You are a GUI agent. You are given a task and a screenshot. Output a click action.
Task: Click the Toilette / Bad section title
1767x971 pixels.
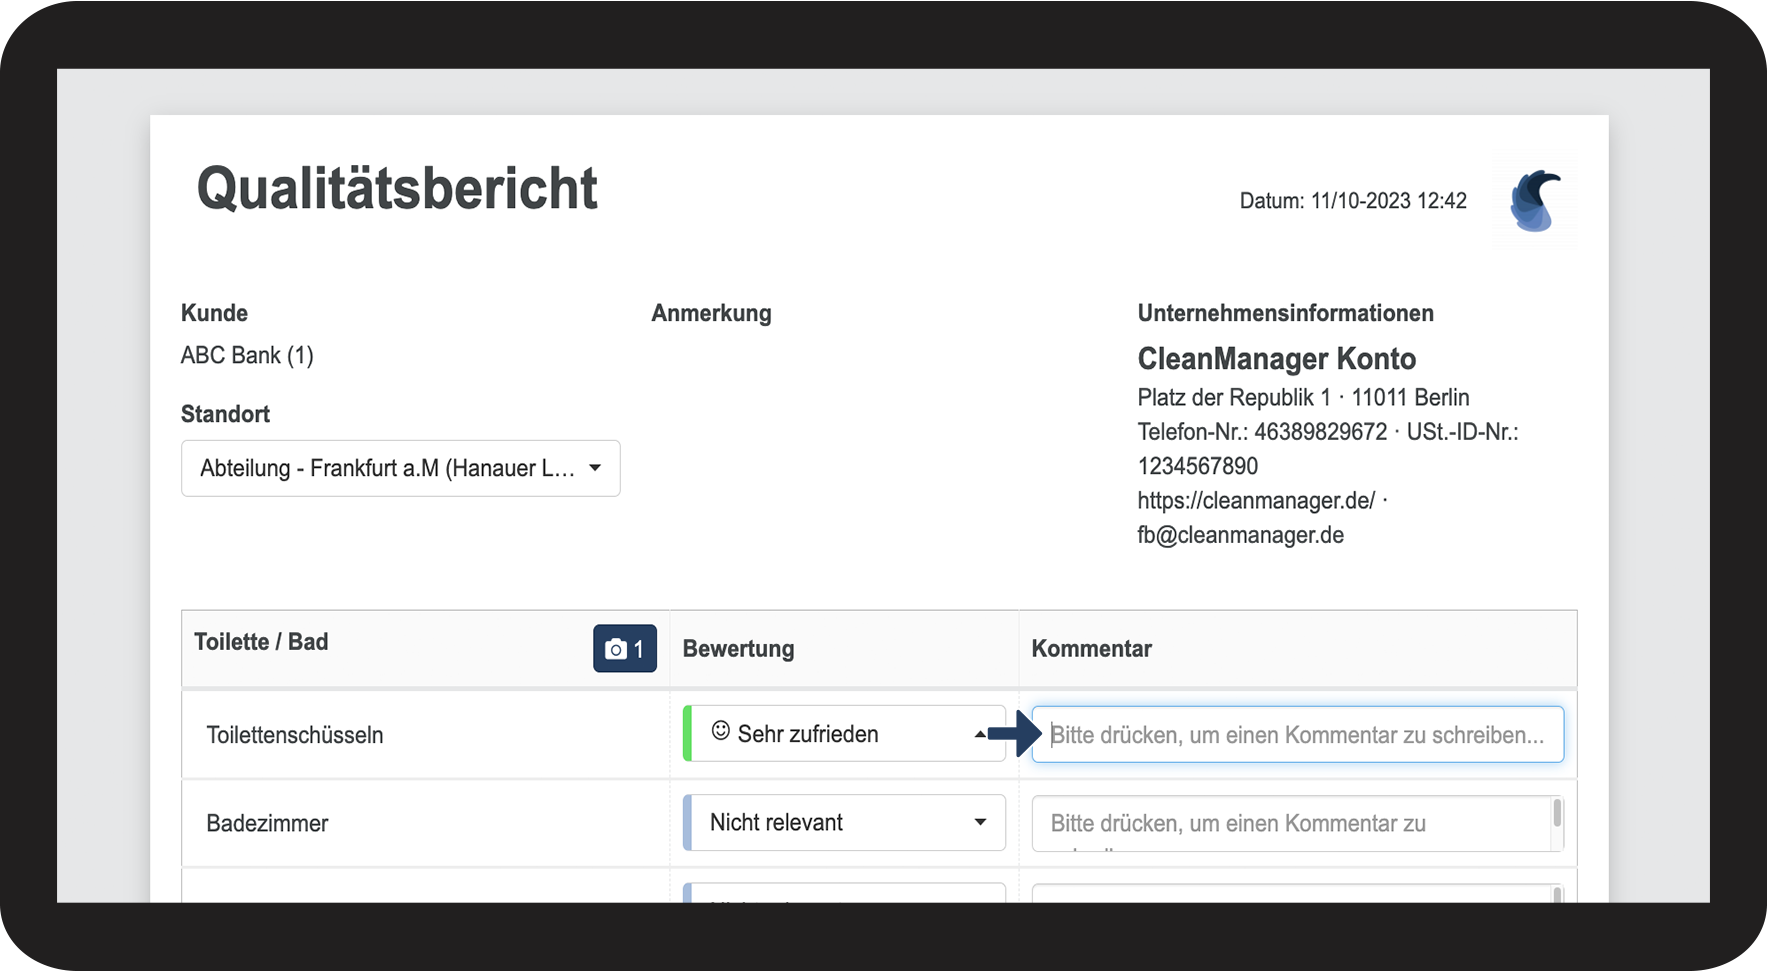pos(261,642)
